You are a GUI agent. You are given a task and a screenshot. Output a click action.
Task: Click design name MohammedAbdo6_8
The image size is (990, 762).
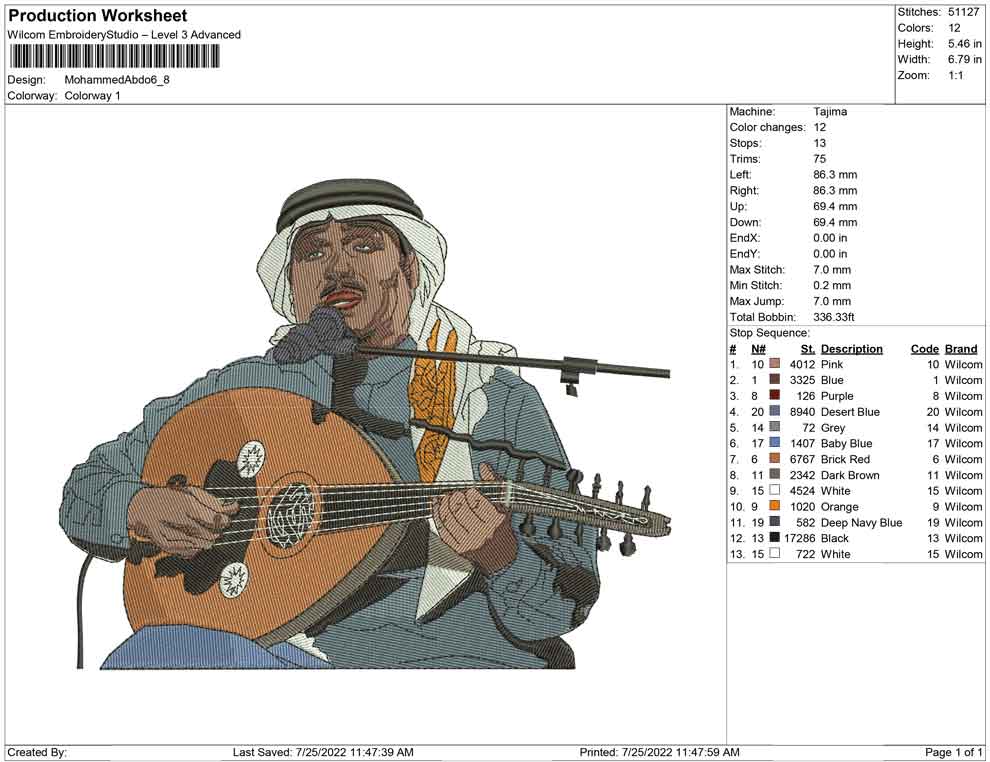(117, 80)
